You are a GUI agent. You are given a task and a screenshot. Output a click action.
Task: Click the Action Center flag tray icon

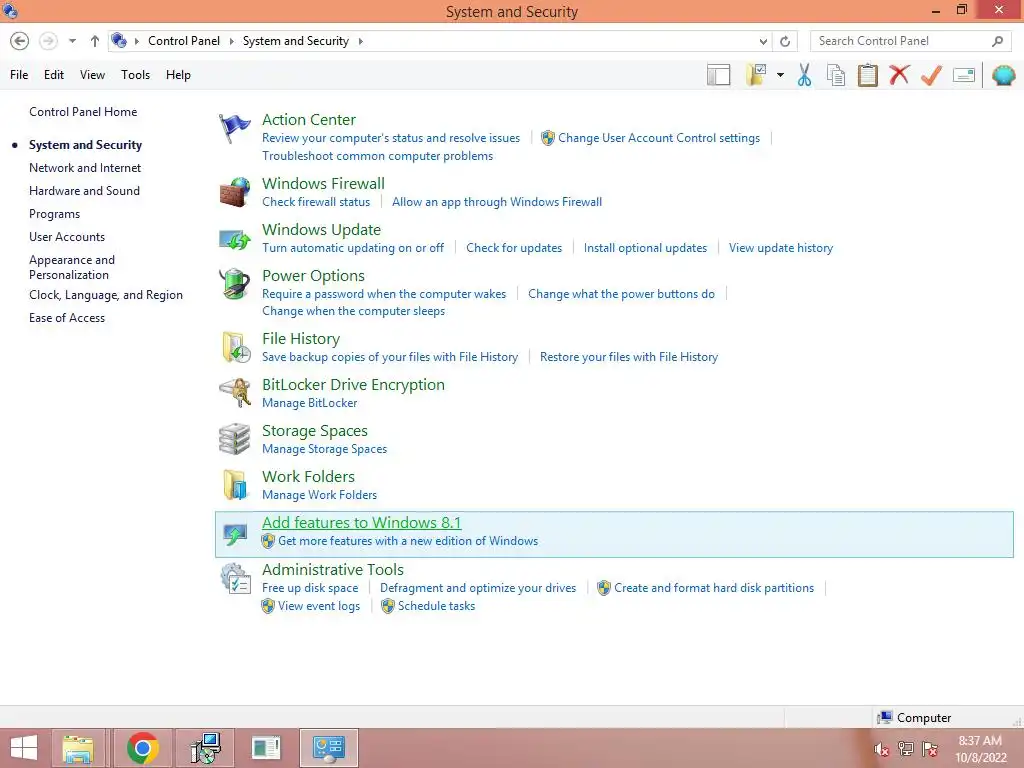point(930,749)
